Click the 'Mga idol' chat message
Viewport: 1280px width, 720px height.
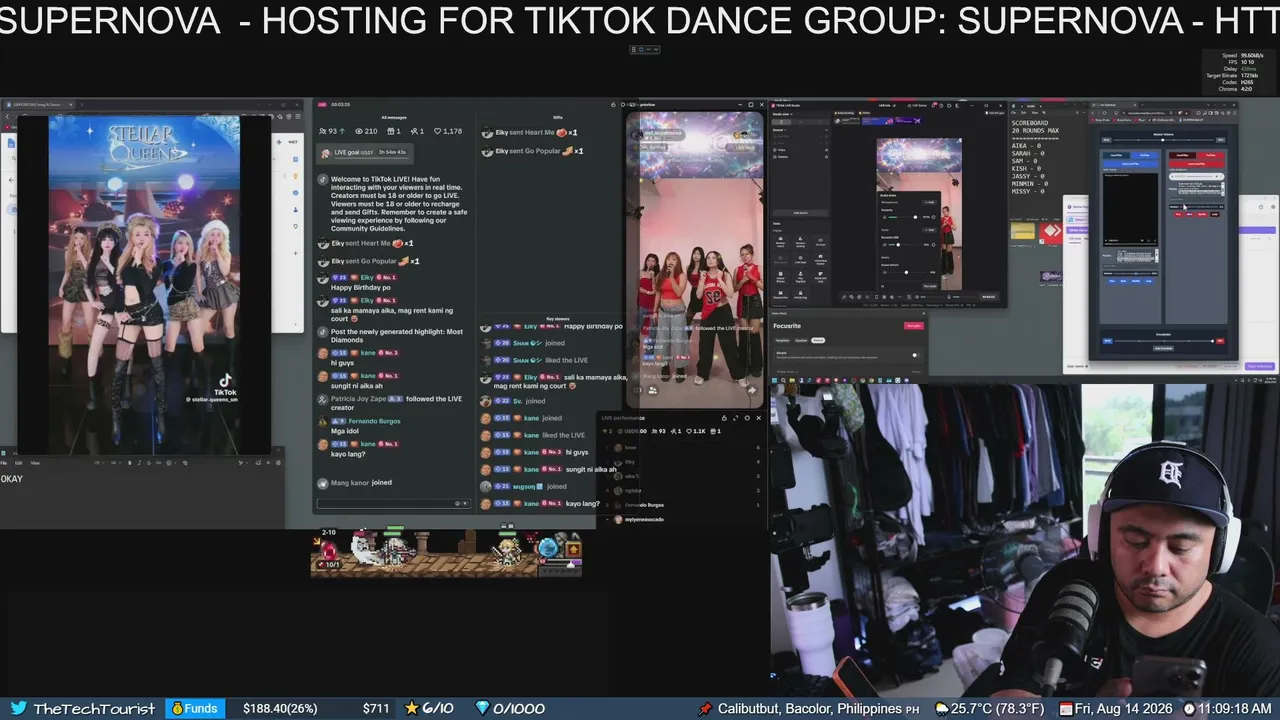tap(344, 431)
